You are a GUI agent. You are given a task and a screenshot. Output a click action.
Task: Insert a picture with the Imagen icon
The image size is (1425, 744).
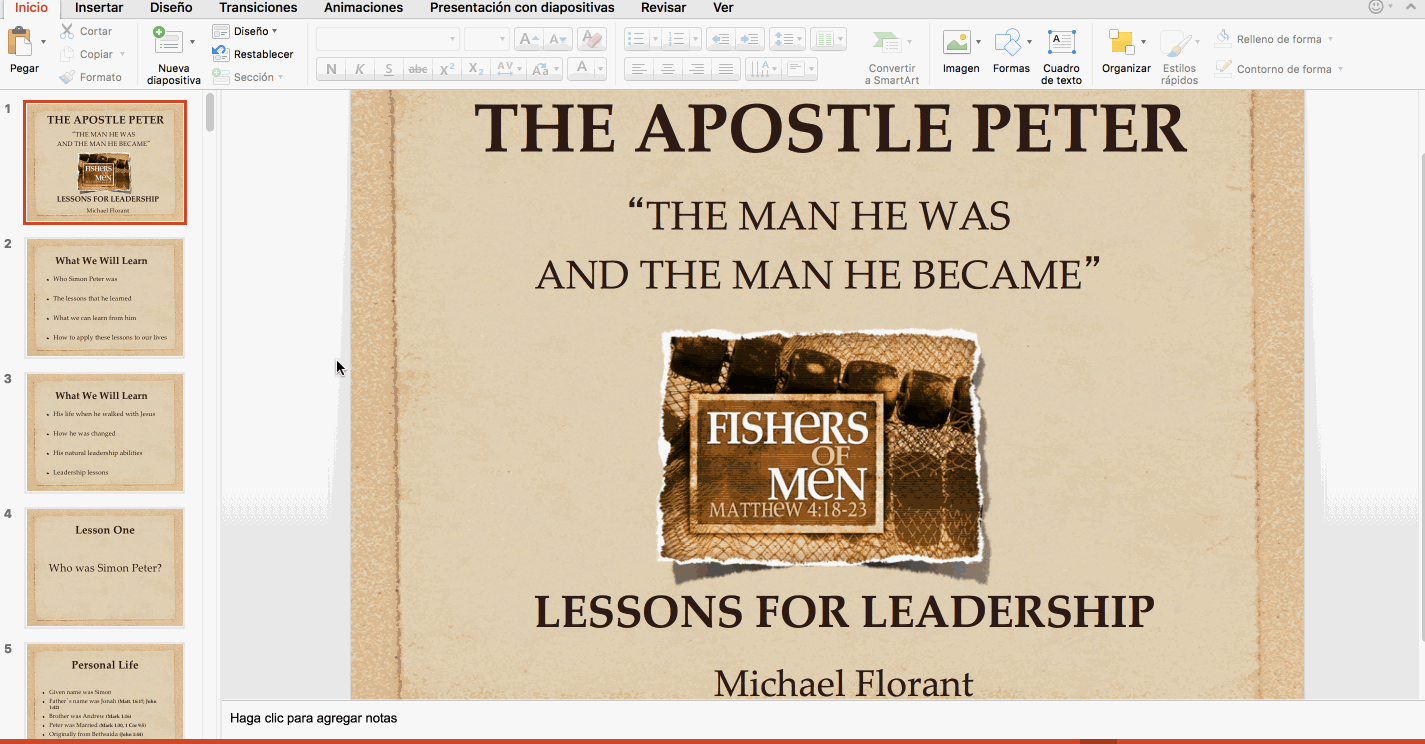957,43
